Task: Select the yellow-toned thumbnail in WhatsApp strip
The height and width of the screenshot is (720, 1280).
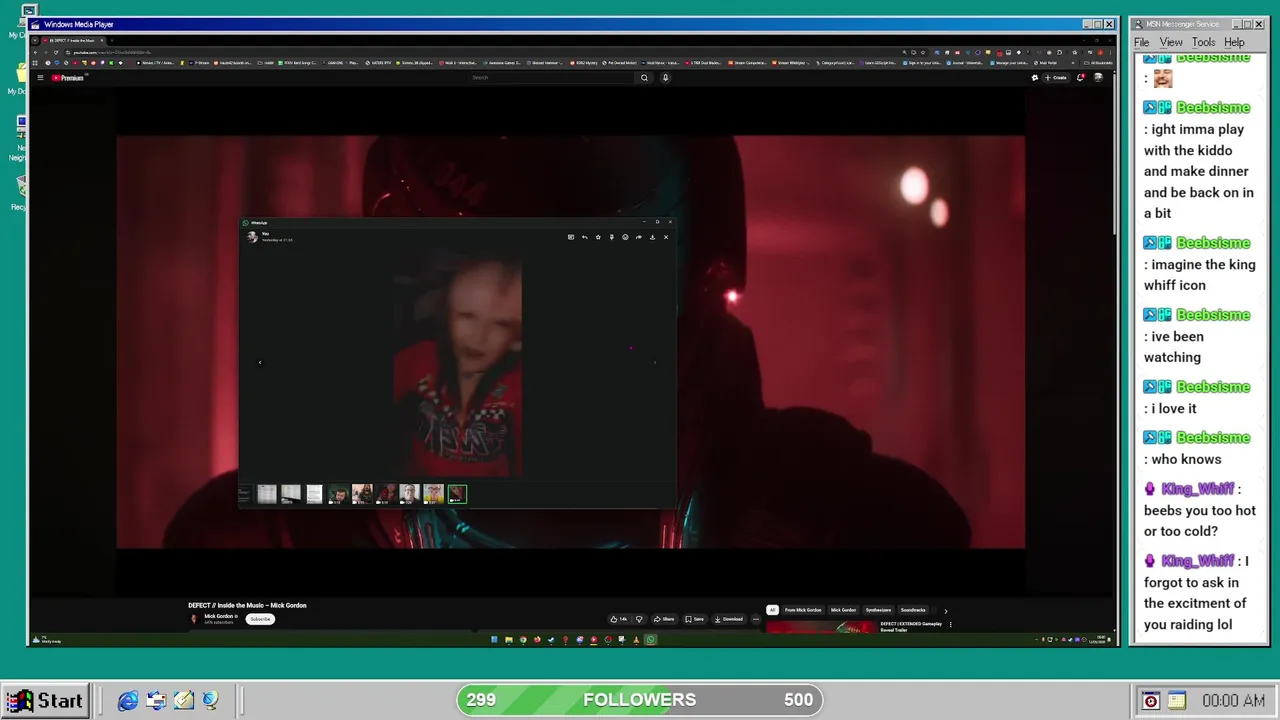Action: point(433,493)
